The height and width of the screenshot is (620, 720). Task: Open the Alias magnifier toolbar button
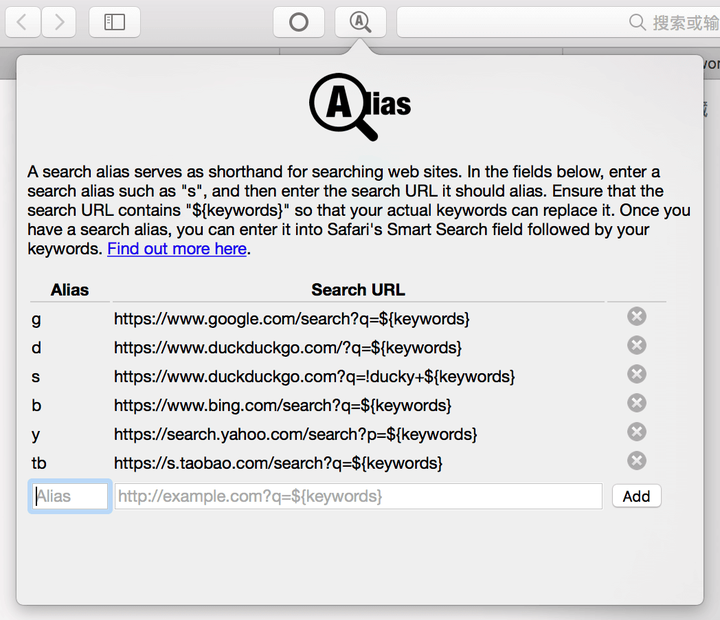point(360,22)
